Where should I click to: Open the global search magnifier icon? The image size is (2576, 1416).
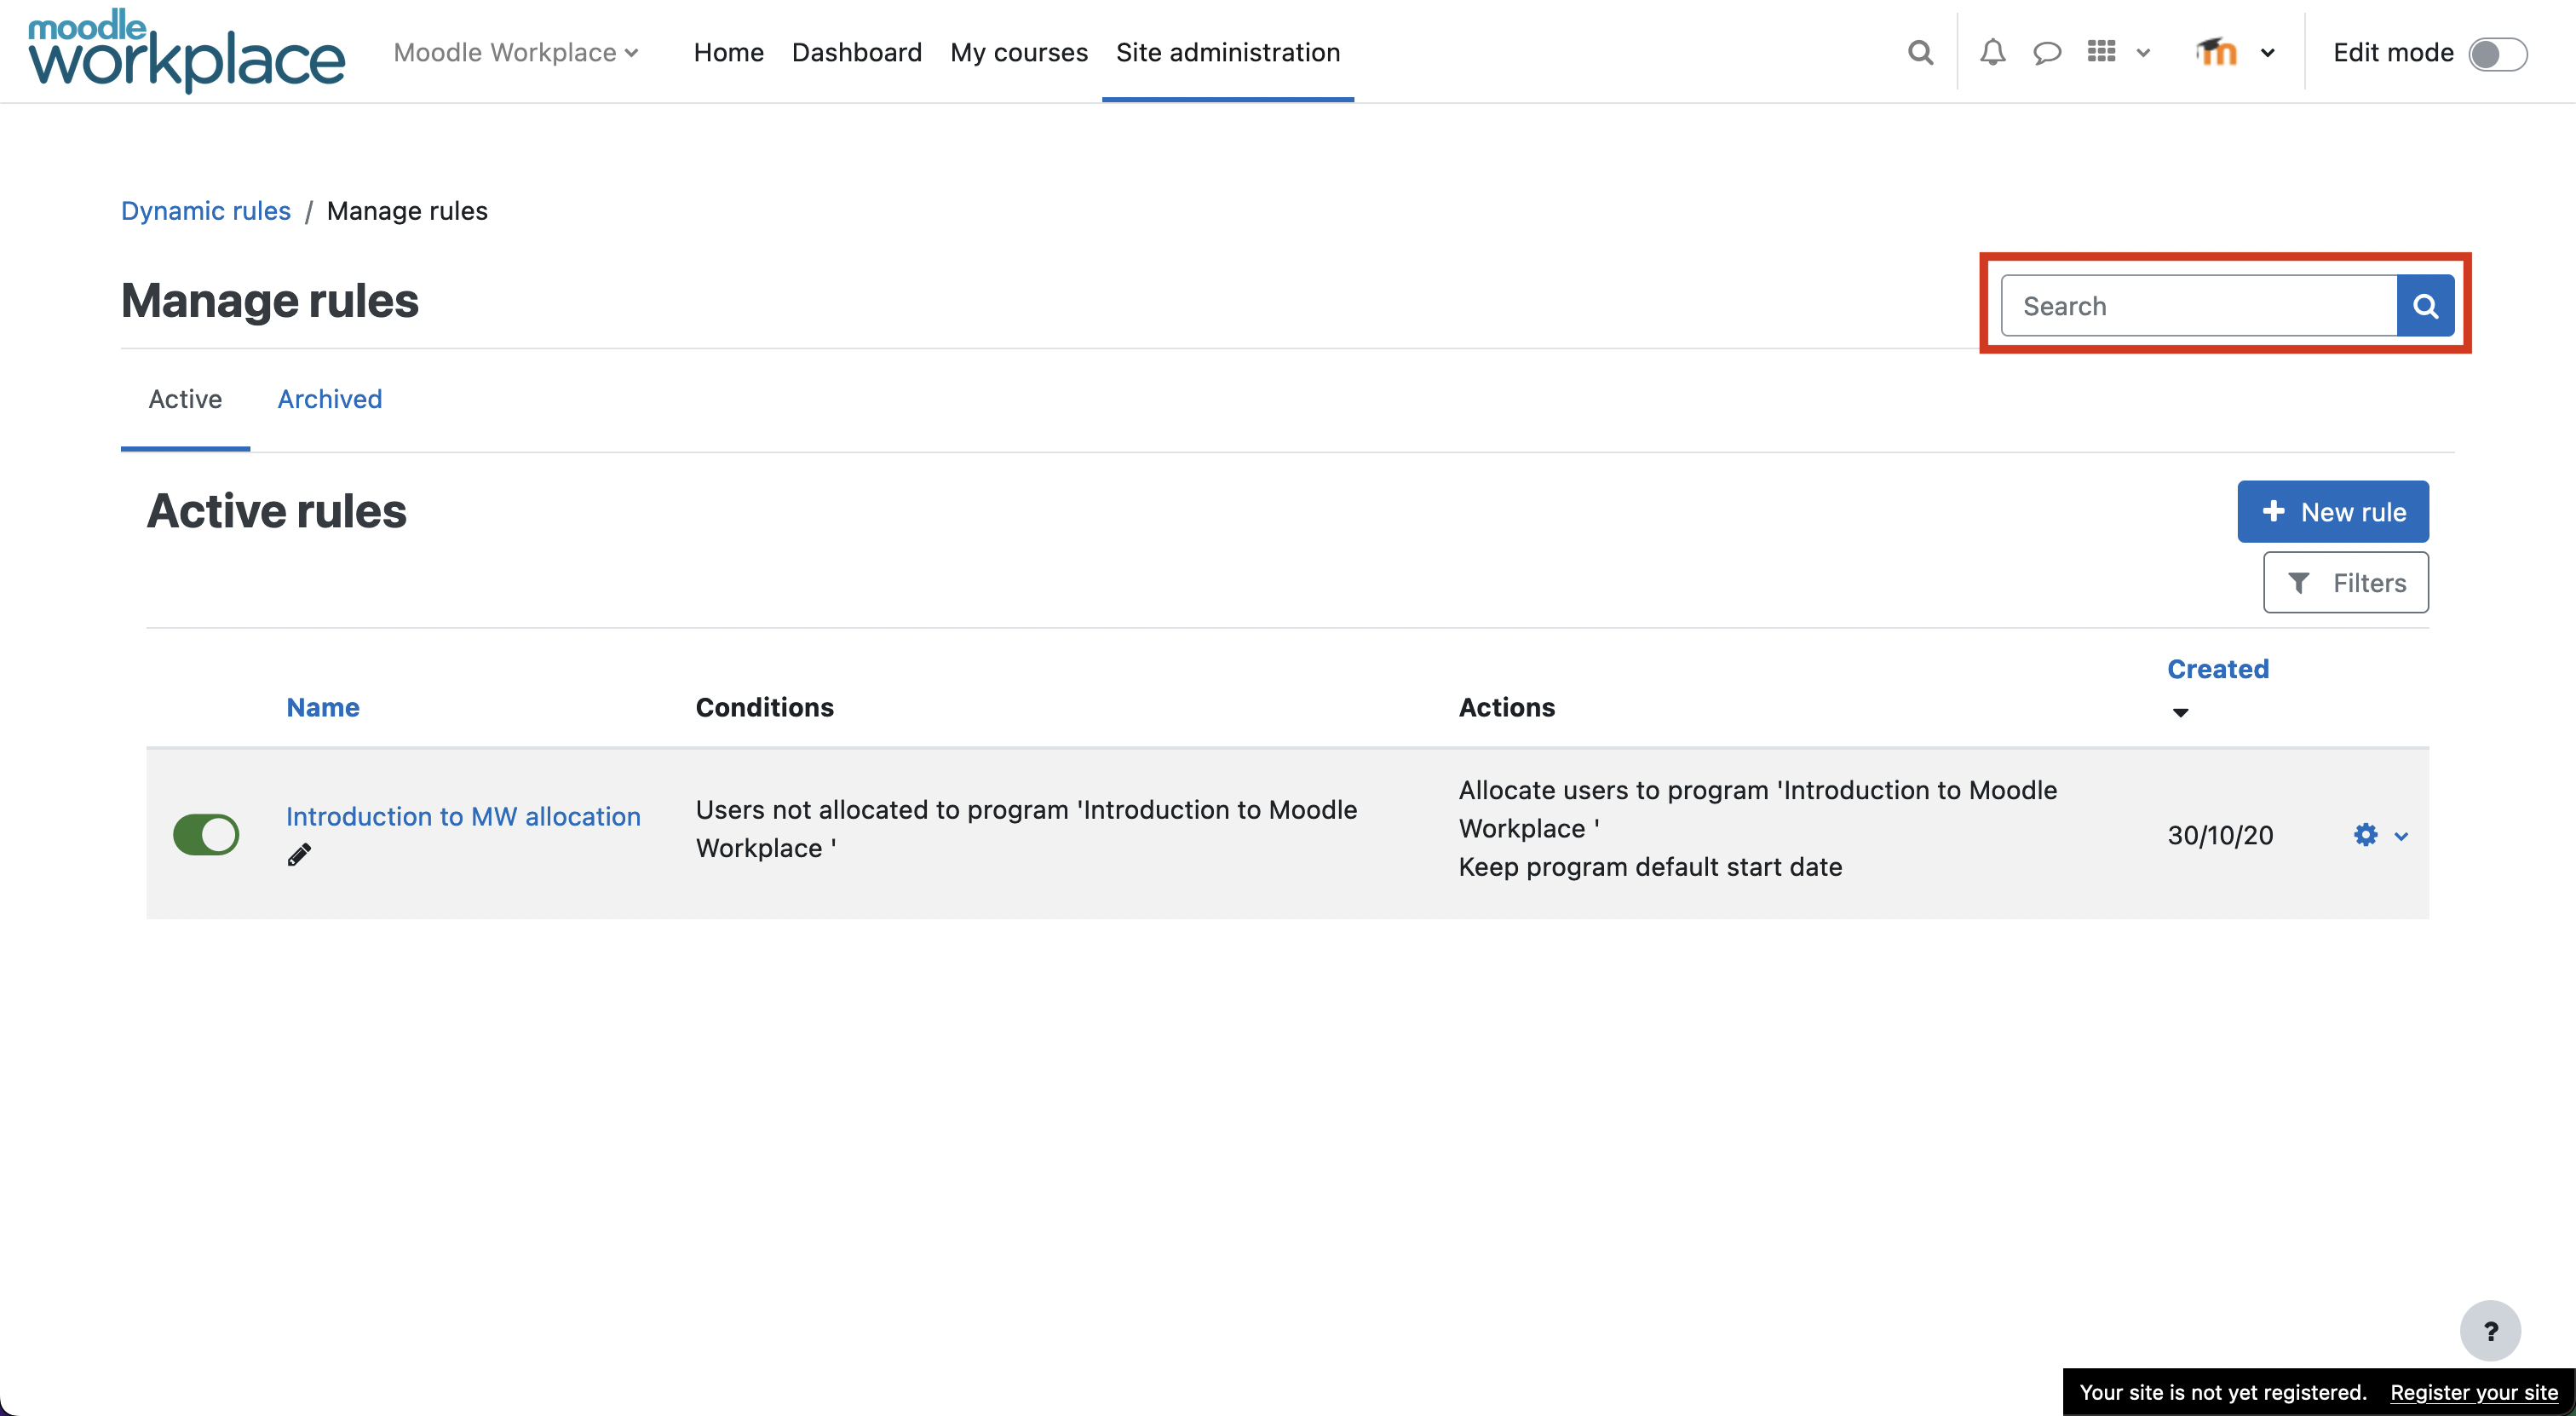[x=1920, y=52]
